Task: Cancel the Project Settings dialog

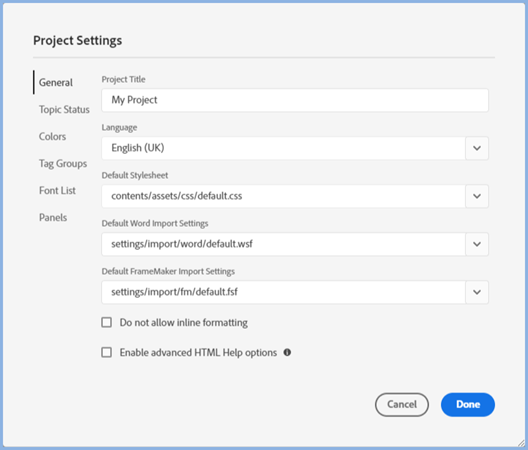Action: click(x=402, y=405)
